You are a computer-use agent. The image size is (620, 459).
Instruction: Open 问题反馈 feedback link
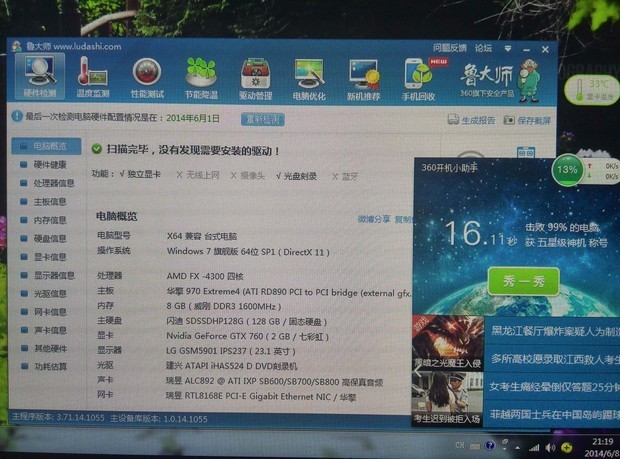point(450,48)
